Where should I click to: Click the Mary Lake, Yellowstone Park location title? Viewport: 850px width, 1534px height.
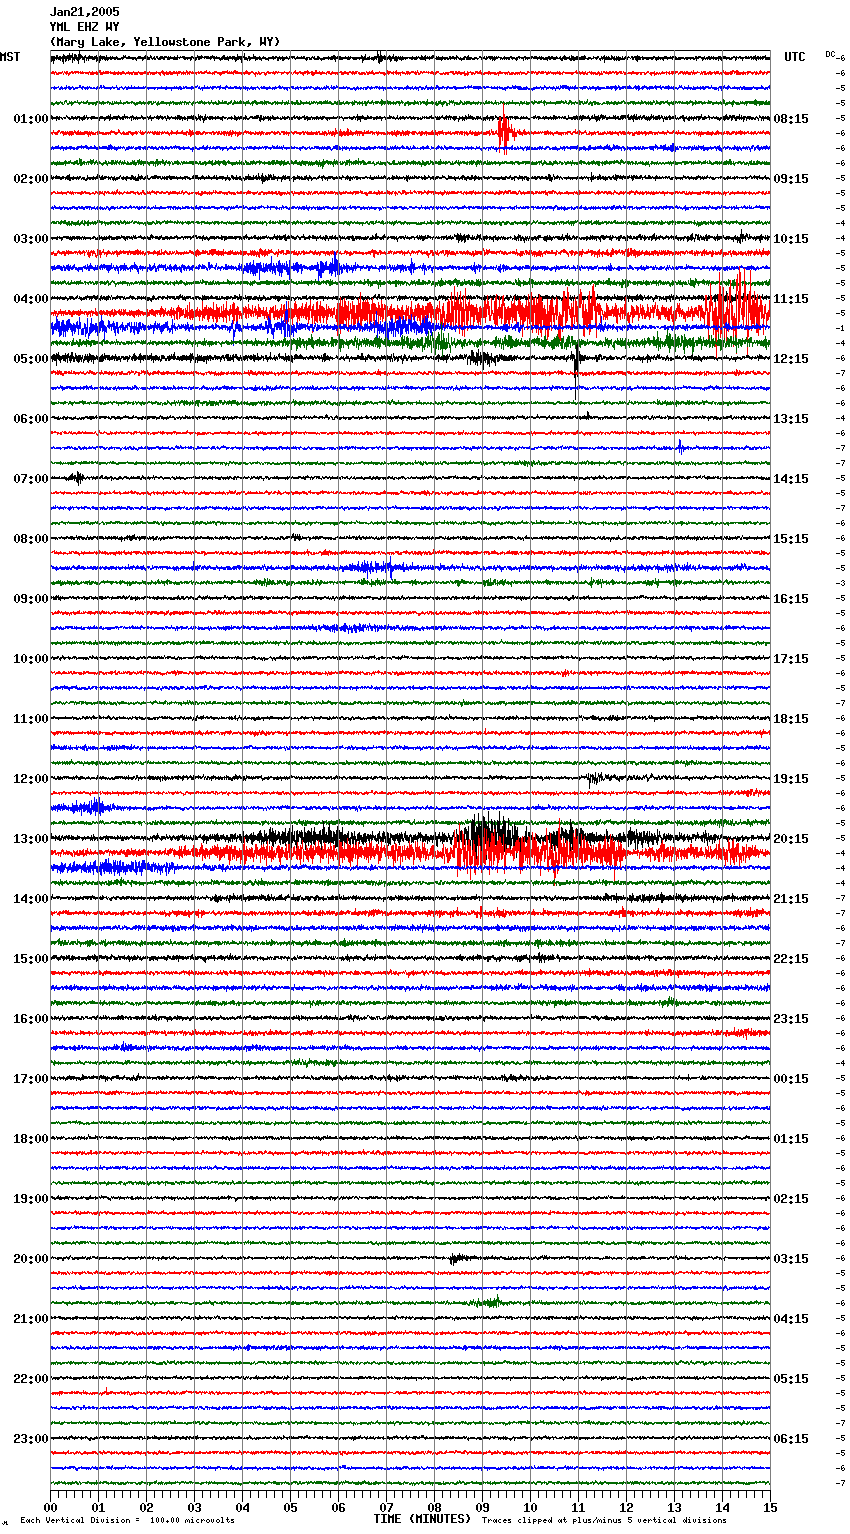click(x=165, y=42)
